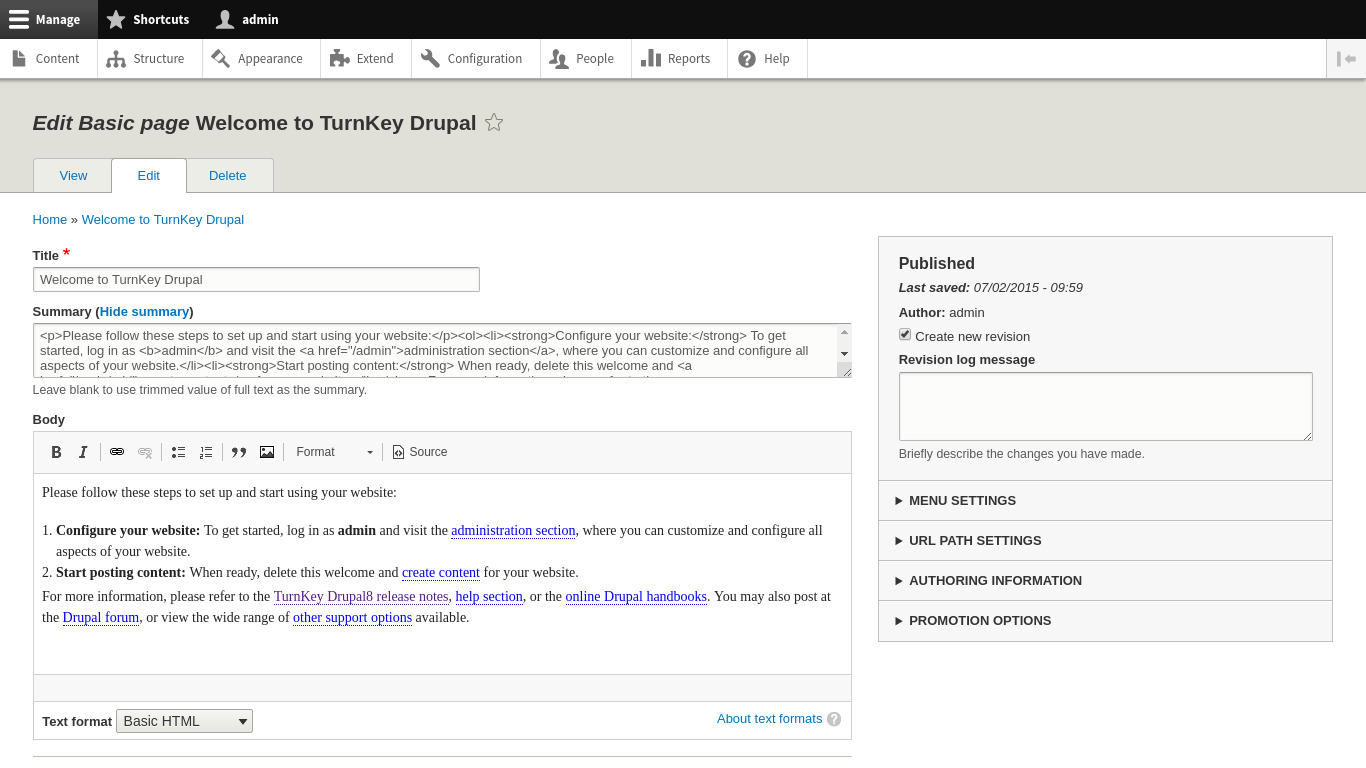Screen dimensions: 1366x768
Task: Toggle italic formatting in Body editor
Action: [x=84, y=452]
